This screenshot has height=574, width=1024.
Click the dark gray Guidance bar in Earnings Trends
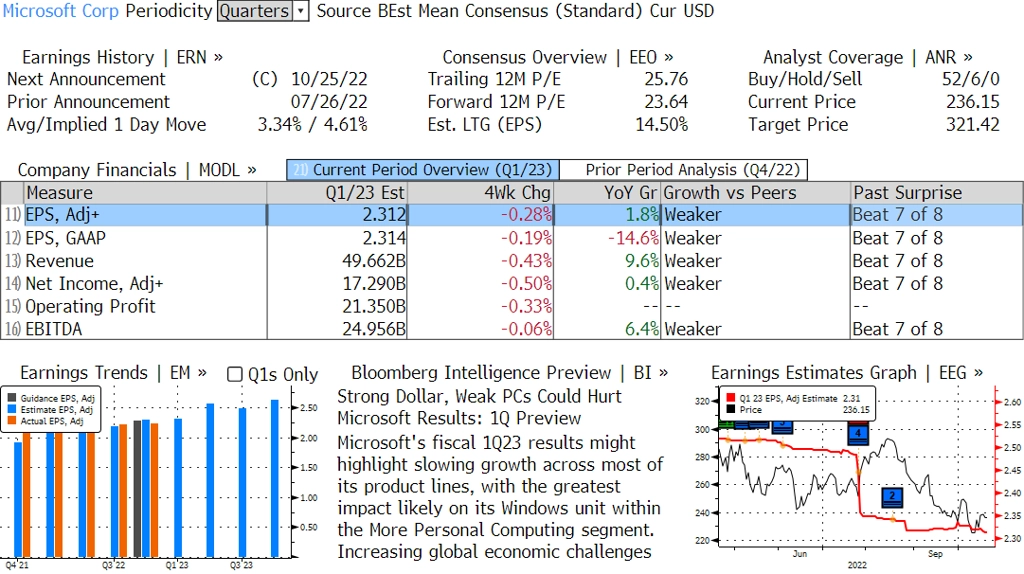(137, 488)
